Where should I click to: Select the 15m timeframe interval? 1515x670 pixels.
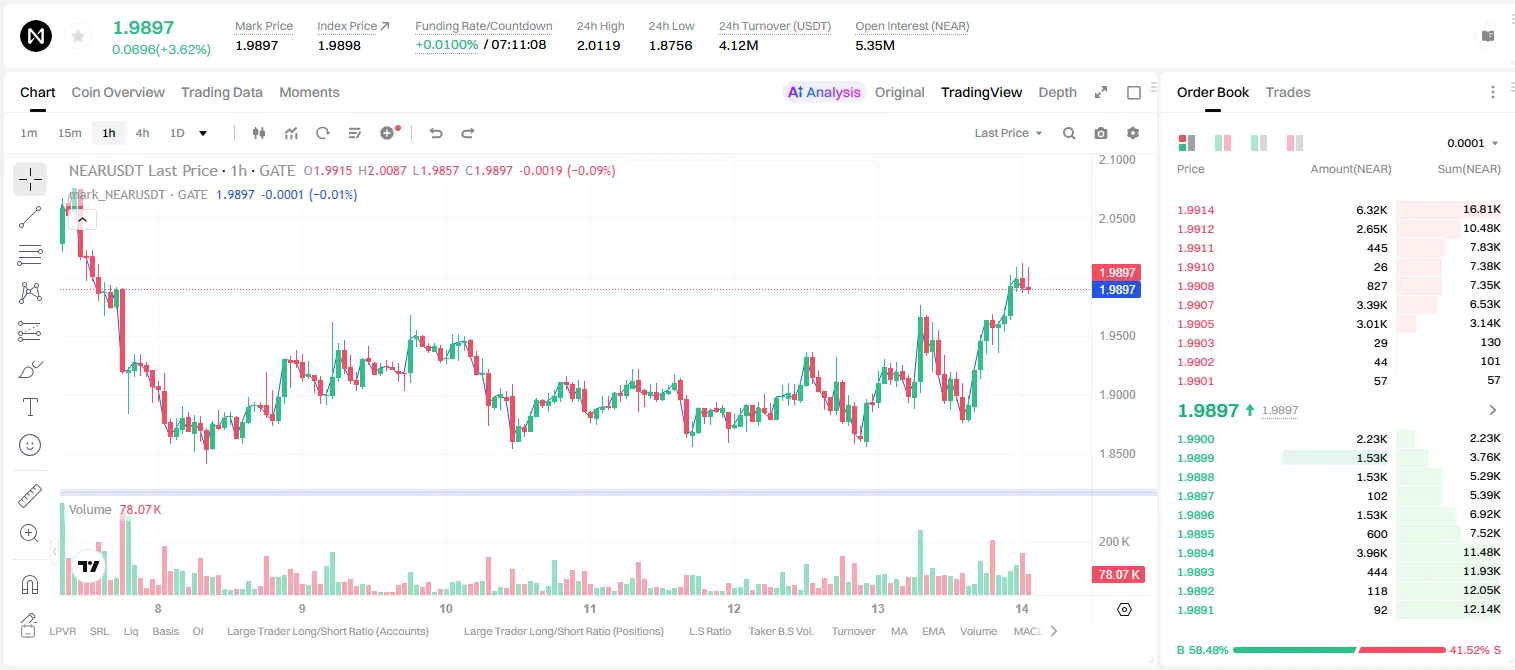click(69, 133)
